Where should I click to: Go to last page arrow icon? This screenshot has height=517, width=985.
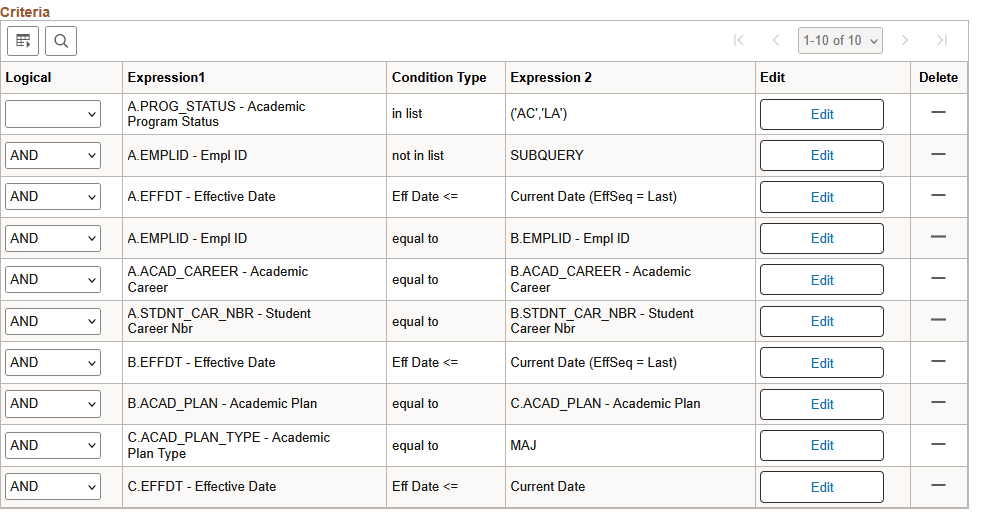click(x=941, y=41)
